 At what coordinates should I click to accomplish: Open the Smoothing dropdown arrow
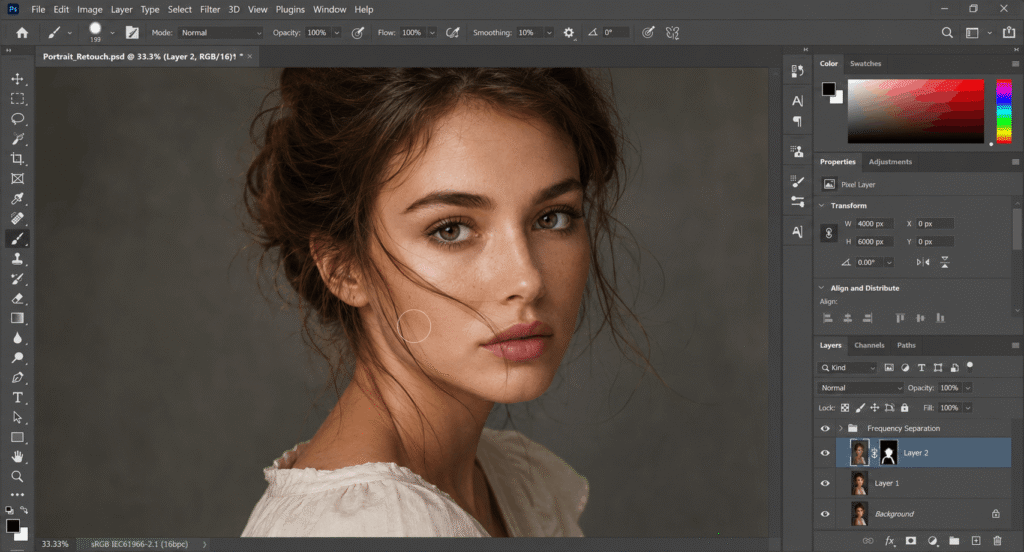549,33
